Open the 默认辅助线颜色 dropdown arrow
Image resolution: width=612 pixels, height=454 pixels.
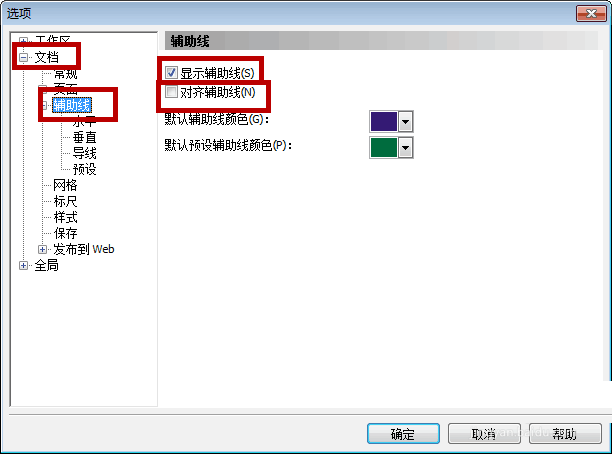pos(405,121)
